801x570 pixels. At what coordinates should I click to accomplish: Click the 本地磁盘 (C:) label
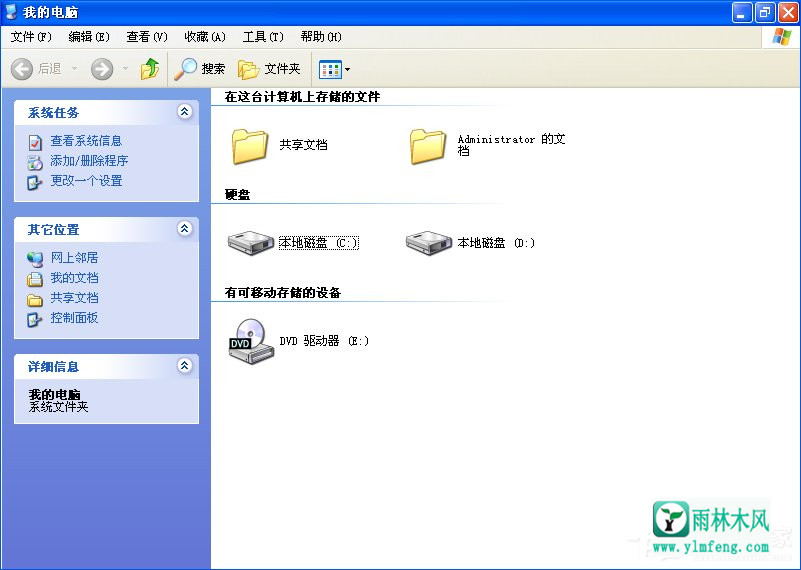pos(319,243)
